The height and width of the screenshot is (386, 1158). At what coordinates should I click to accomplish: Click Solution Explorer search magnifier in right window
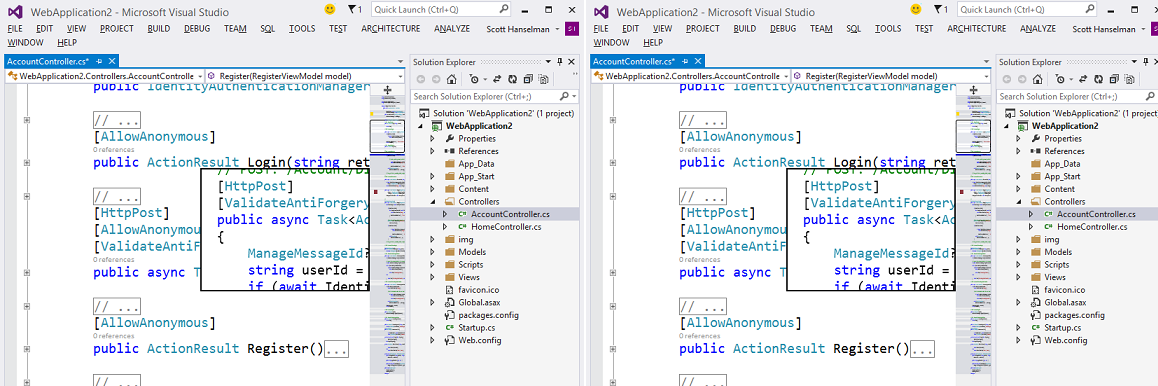tap(1151, 96)
